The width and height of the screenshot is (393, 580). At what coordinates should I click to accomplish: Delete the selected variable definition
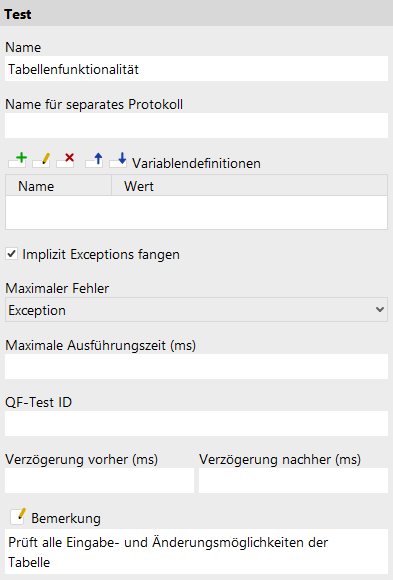pos(65,160)
